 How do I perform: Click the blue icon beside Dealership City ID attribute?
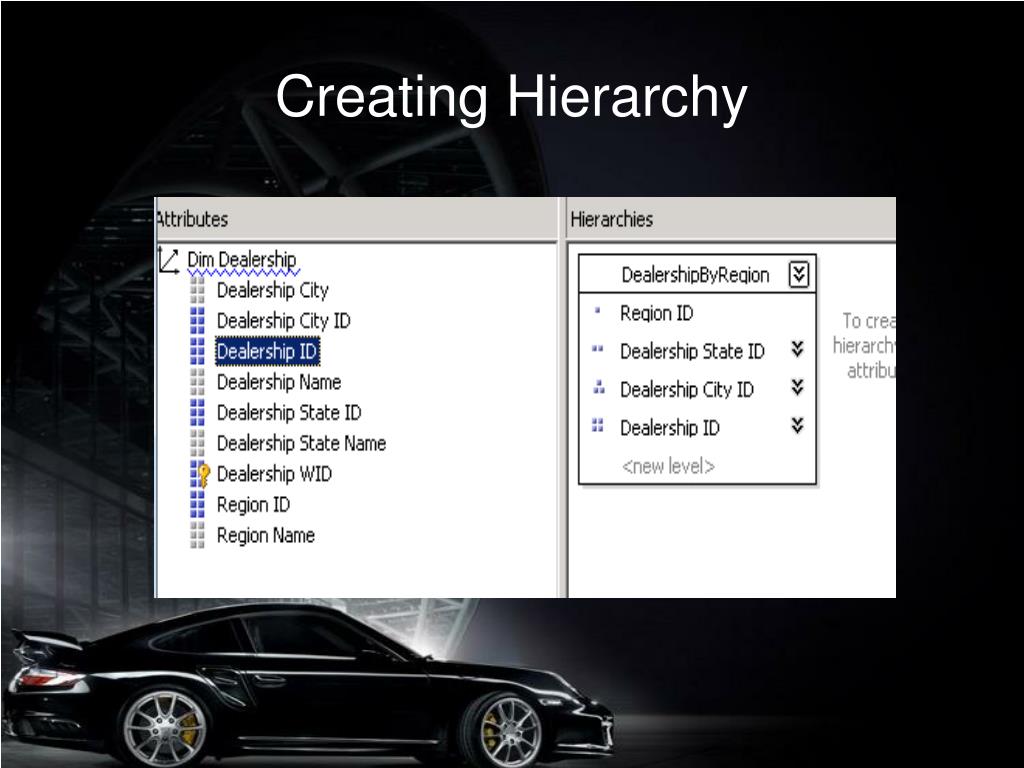click(x=197, y=321)
